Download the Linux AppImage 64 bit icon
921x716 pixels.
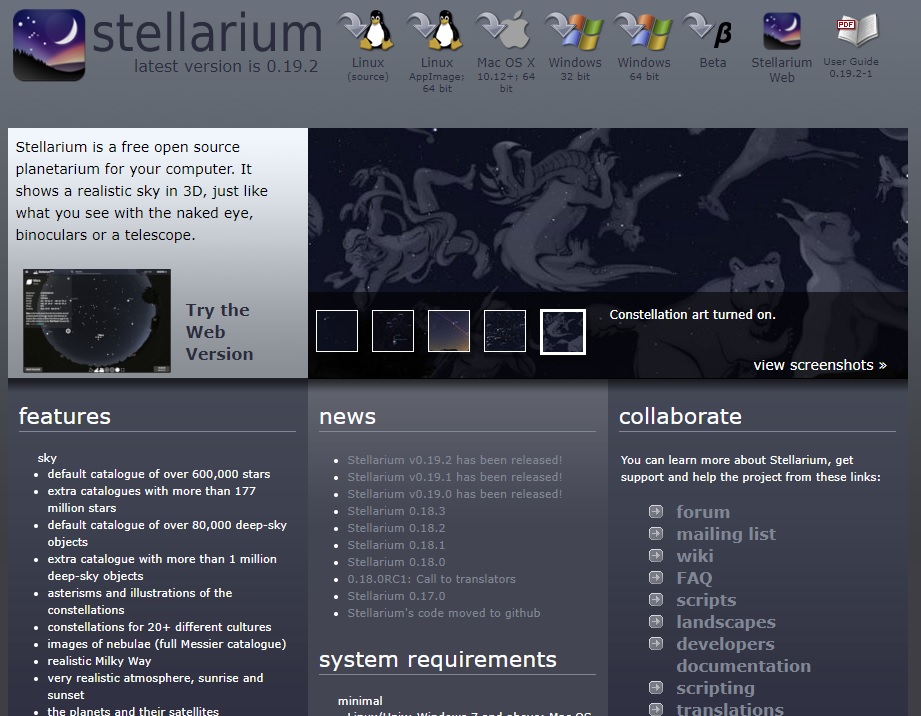pyautogui.click(x=436, y=30)
